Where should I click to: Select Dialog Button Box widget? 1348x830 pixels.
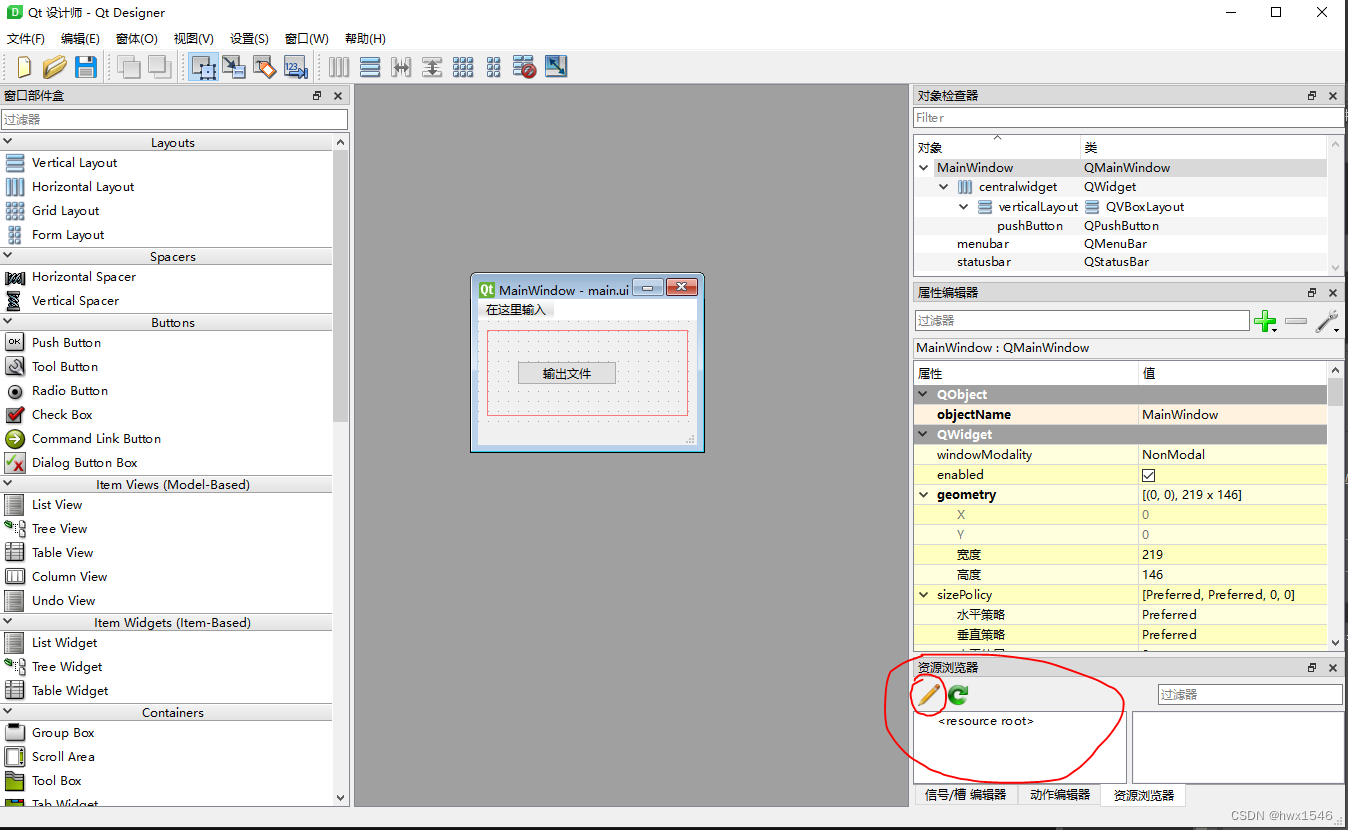coord(84,463)
